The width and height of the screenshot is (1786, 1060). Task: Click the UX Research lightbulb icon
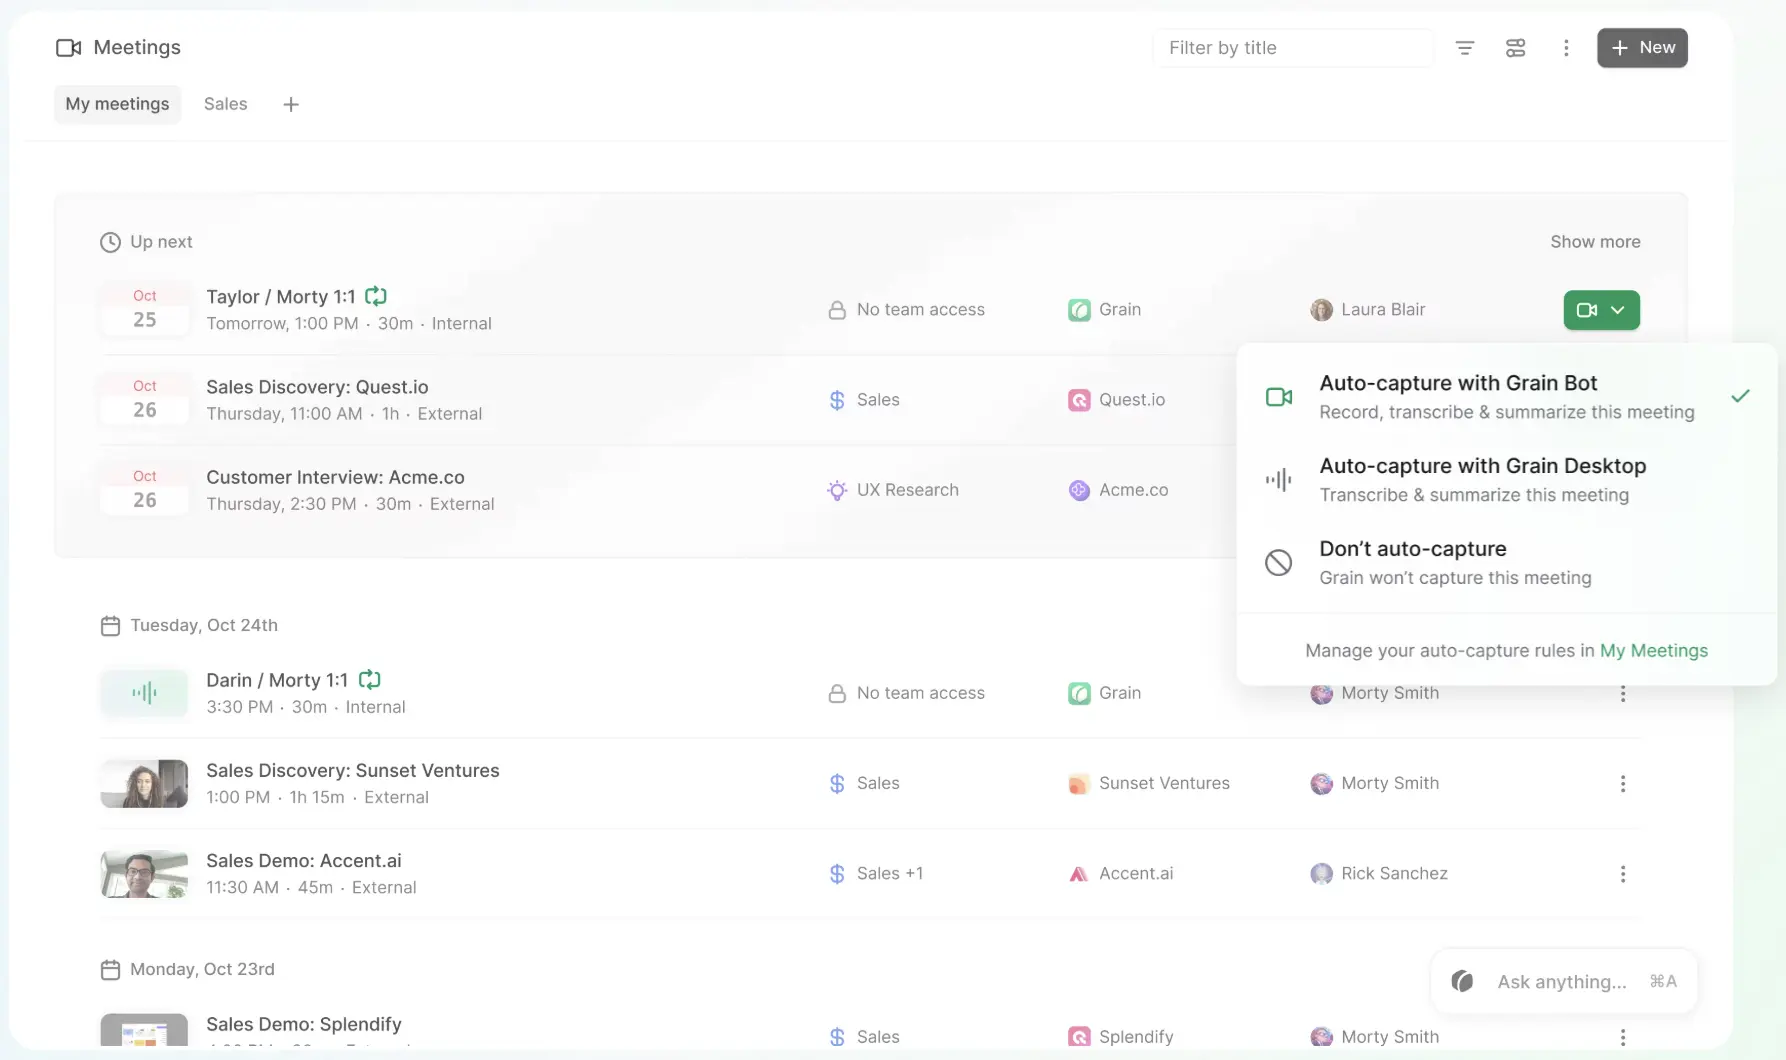pyautogui.click(x=837, y=490)
